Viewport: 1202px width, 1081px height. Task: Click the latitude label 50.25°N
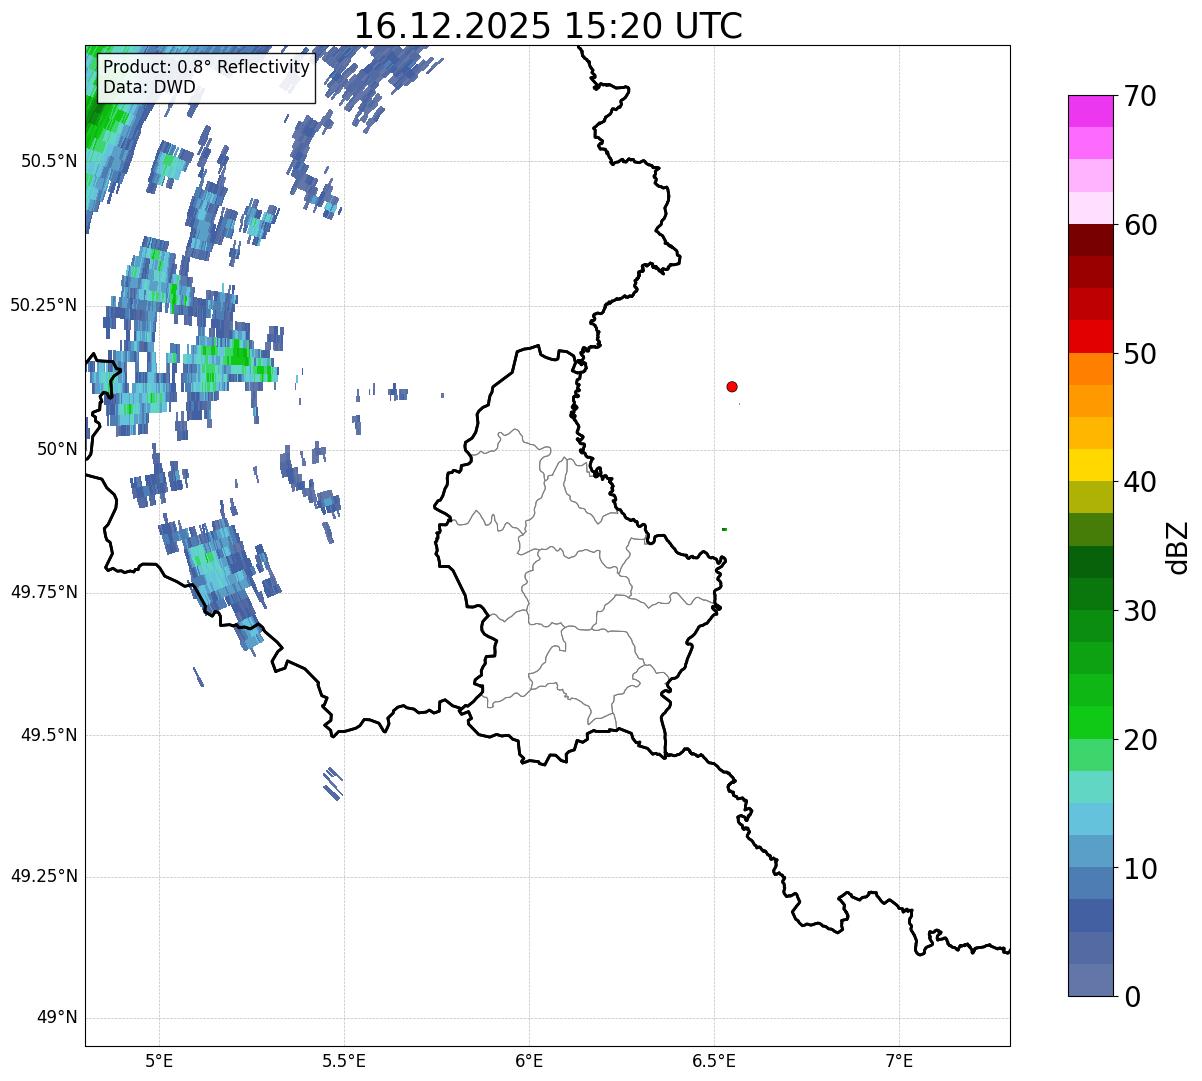pyautogui.click(x=43, y=305)
